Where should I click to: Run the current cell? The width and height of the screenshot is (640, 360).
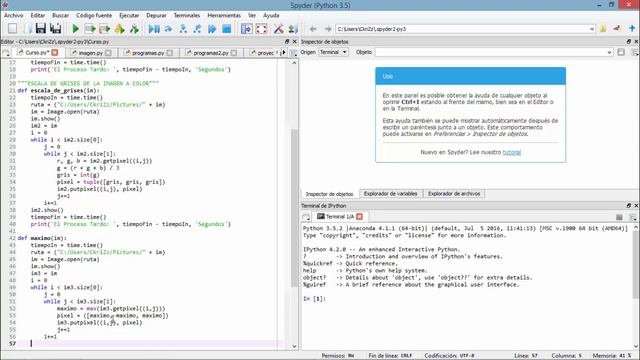tap(90, 29)
